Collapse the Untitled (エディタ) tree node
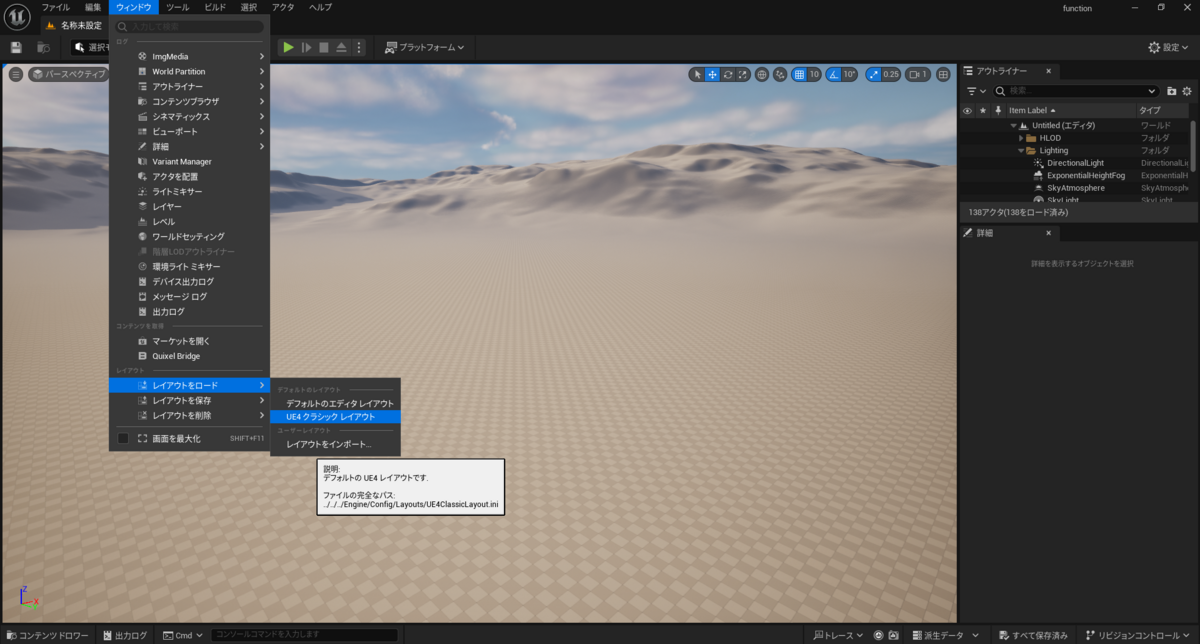 tap(1013, 125)
